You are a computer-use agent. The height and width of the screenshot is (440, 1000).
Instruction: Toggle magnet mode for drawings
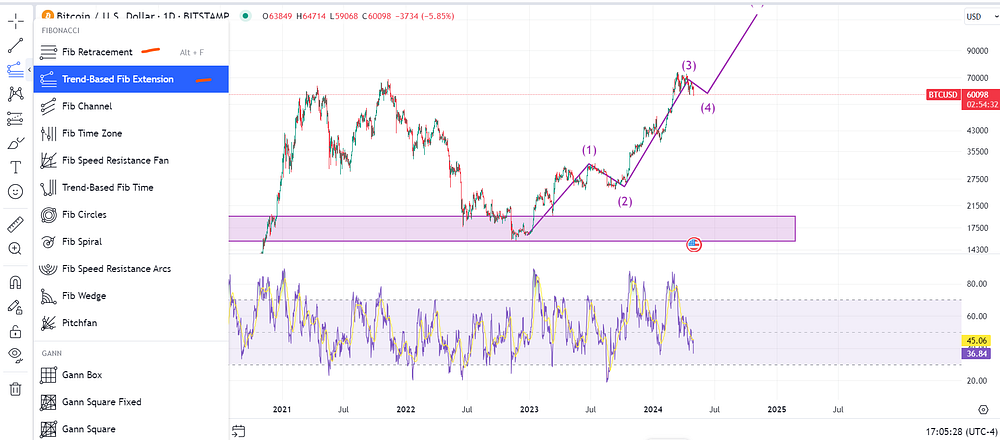(x=15, y=282)
